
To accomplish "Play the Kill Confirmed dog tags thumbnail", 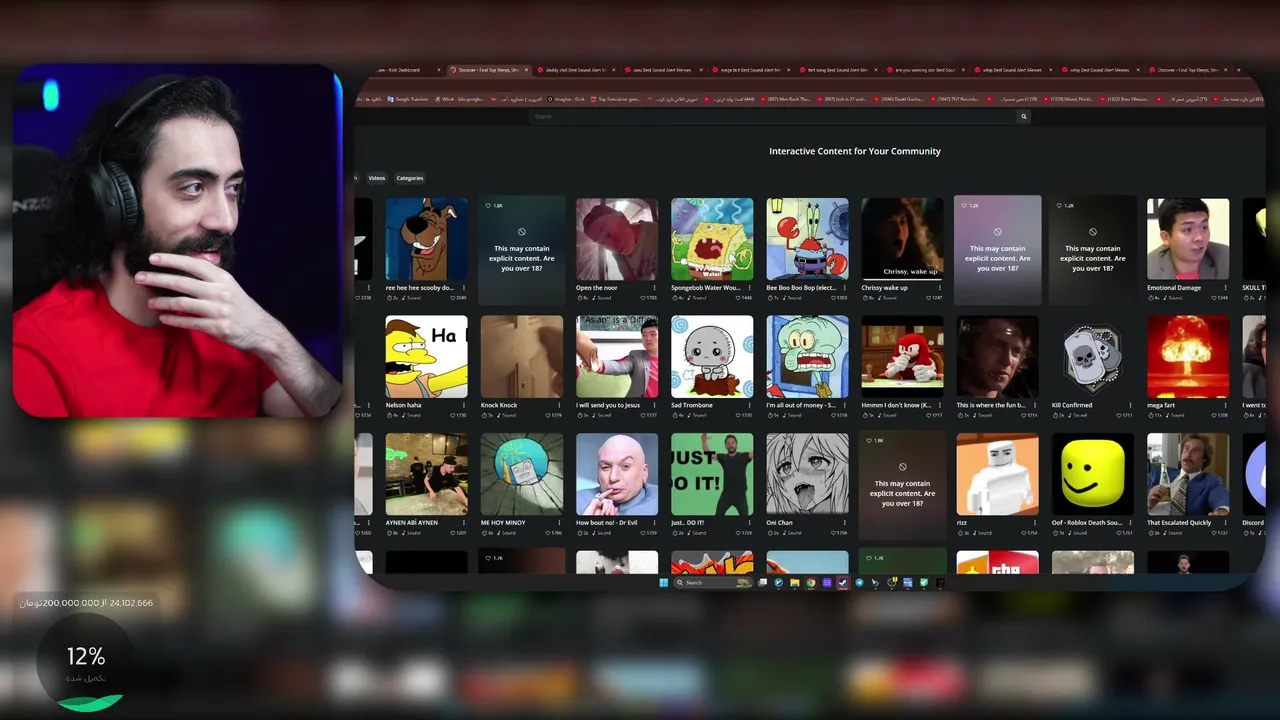I will tap(1093, 357).
